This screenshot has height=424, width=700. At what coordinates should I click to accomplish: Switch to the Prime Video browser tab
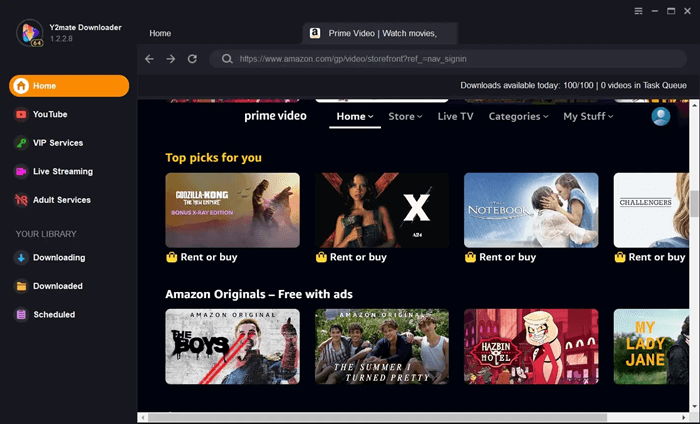[x=380, y=33]
